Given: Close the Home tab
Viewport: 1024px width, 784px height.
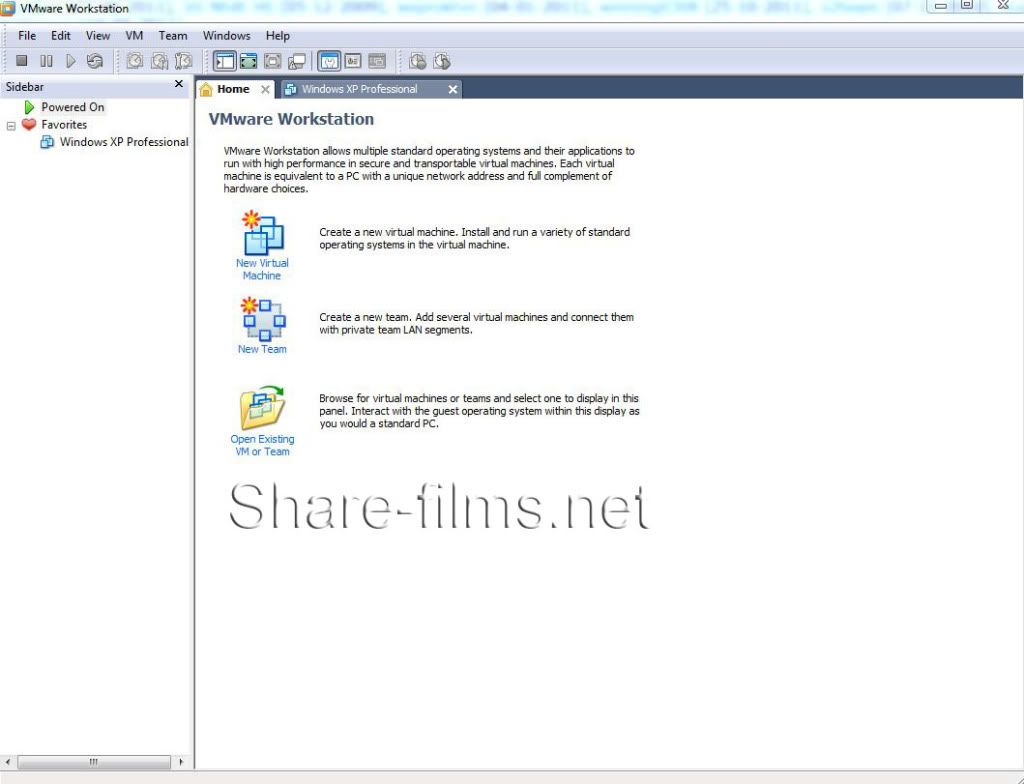Looking at the screenshot, I should tap(265, 90).
